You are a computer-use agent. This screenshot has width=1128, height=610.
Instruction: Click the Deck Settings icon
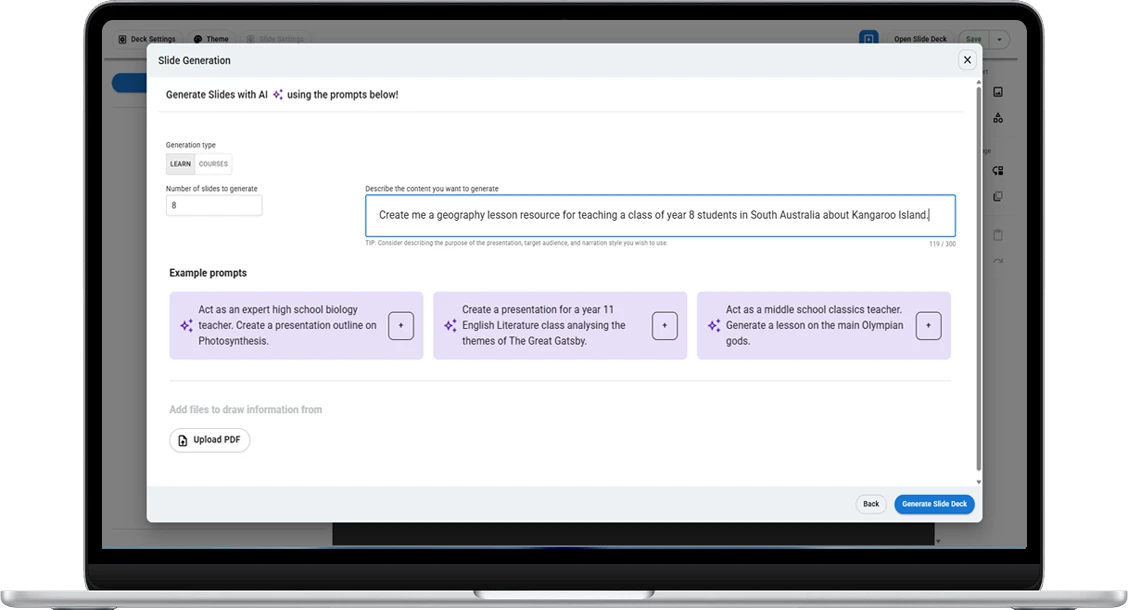tap(122, 40)
